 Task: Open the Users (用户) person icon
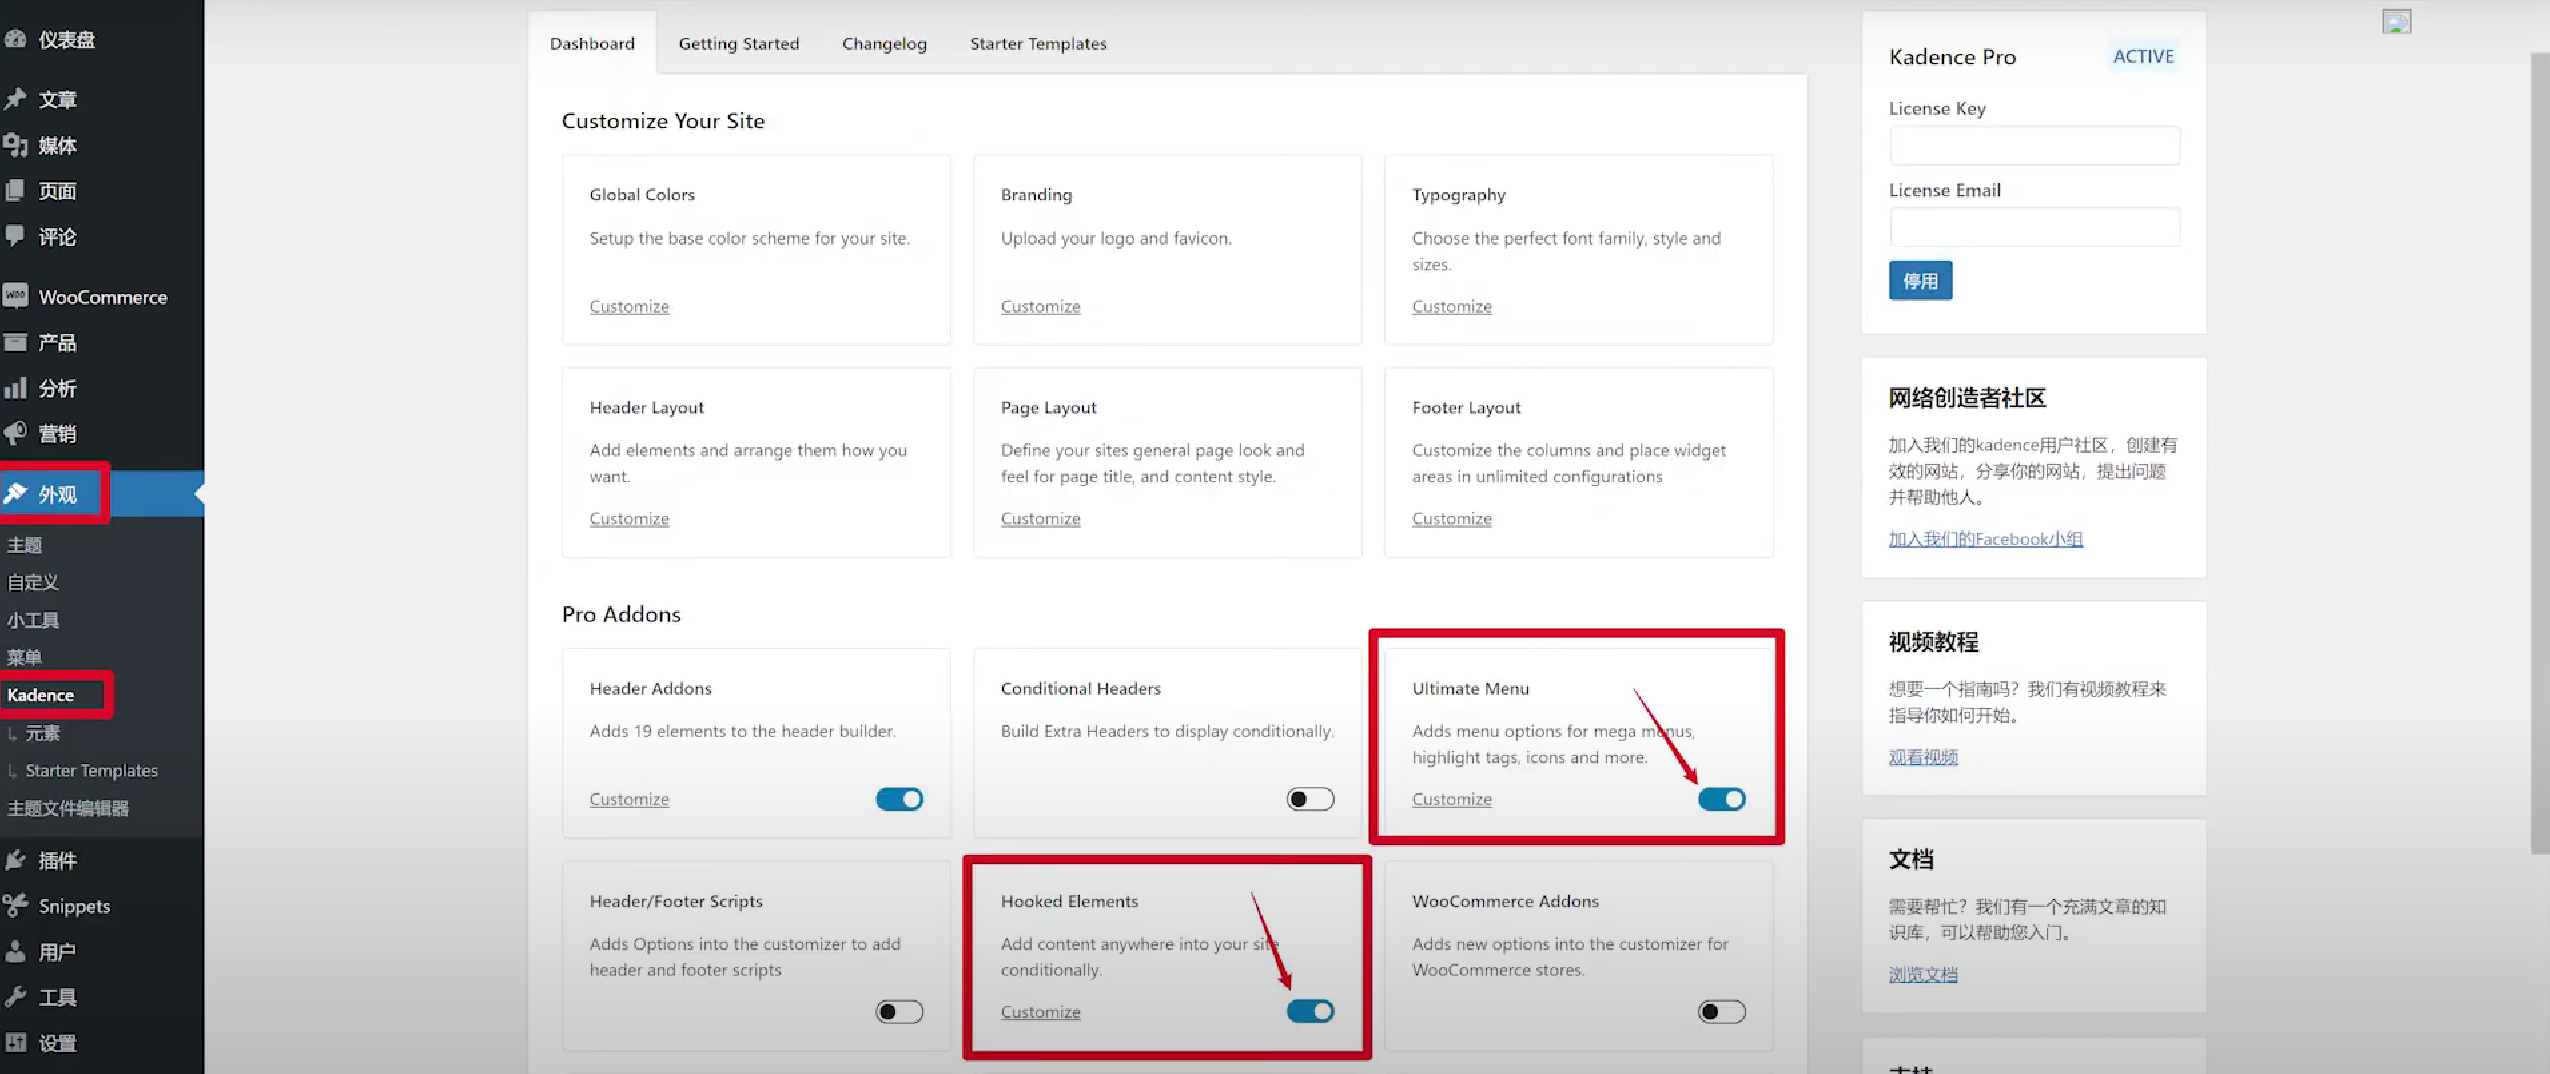coord(16,951)
